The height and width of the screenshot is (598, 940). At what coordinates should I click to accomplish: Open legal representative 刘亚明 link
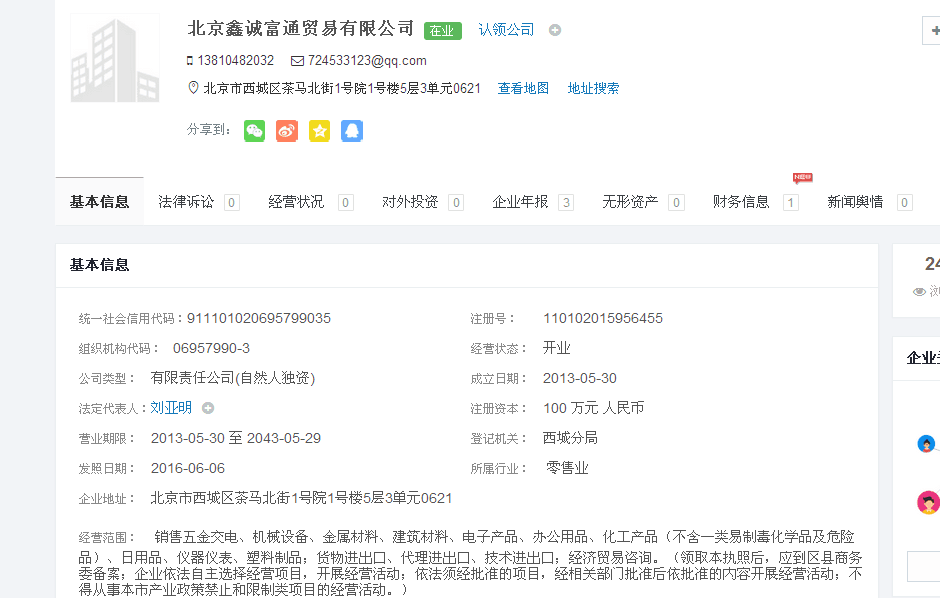click(x=171, y=408)
